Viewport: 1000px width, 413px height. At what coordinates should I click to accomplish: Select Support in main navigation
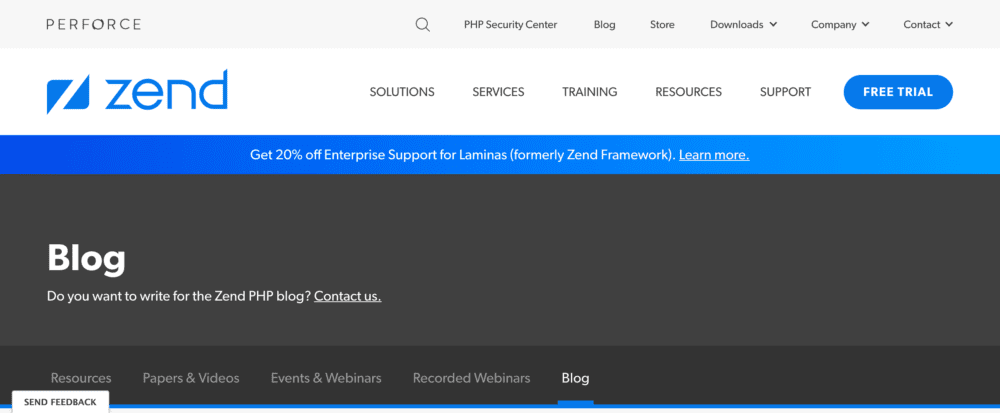click(x=785, y=92)
